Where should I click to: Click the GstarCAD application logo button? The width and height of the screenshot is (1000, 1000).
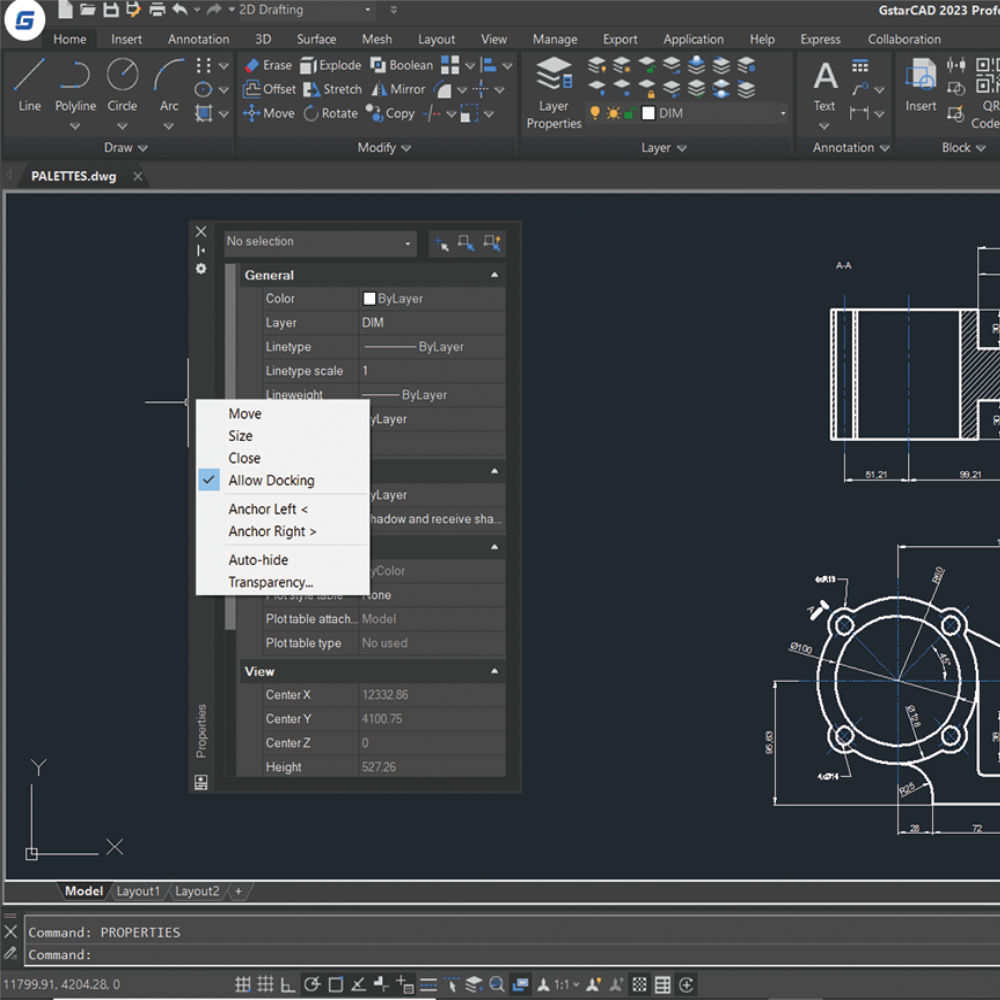click(24, 20)
